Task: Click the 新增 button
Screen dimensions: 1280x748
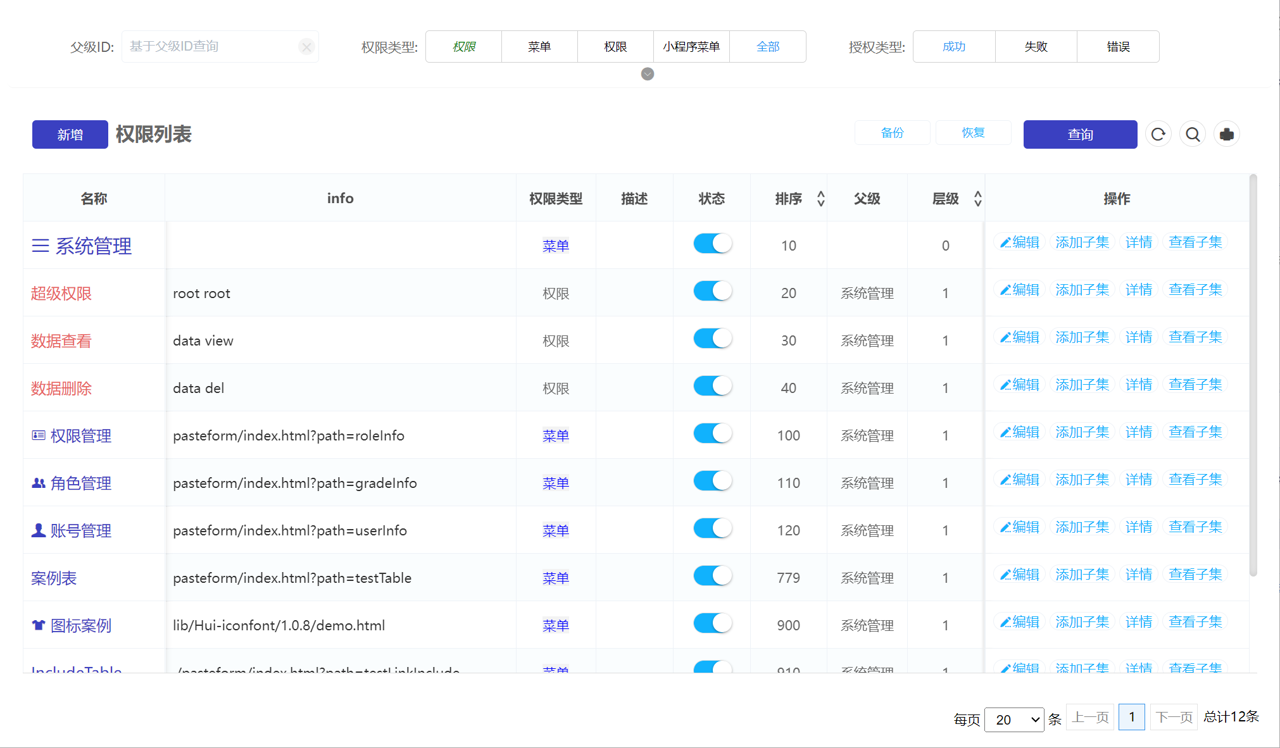Action: [x=70, y=135]
